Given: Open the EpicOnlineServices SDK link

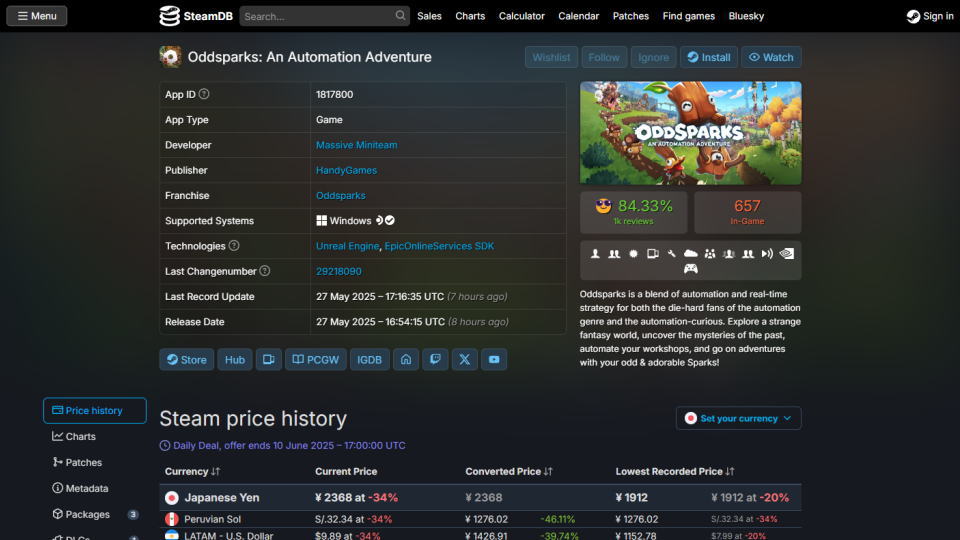Looking at the screenshot, I should (x=439, y=246).
